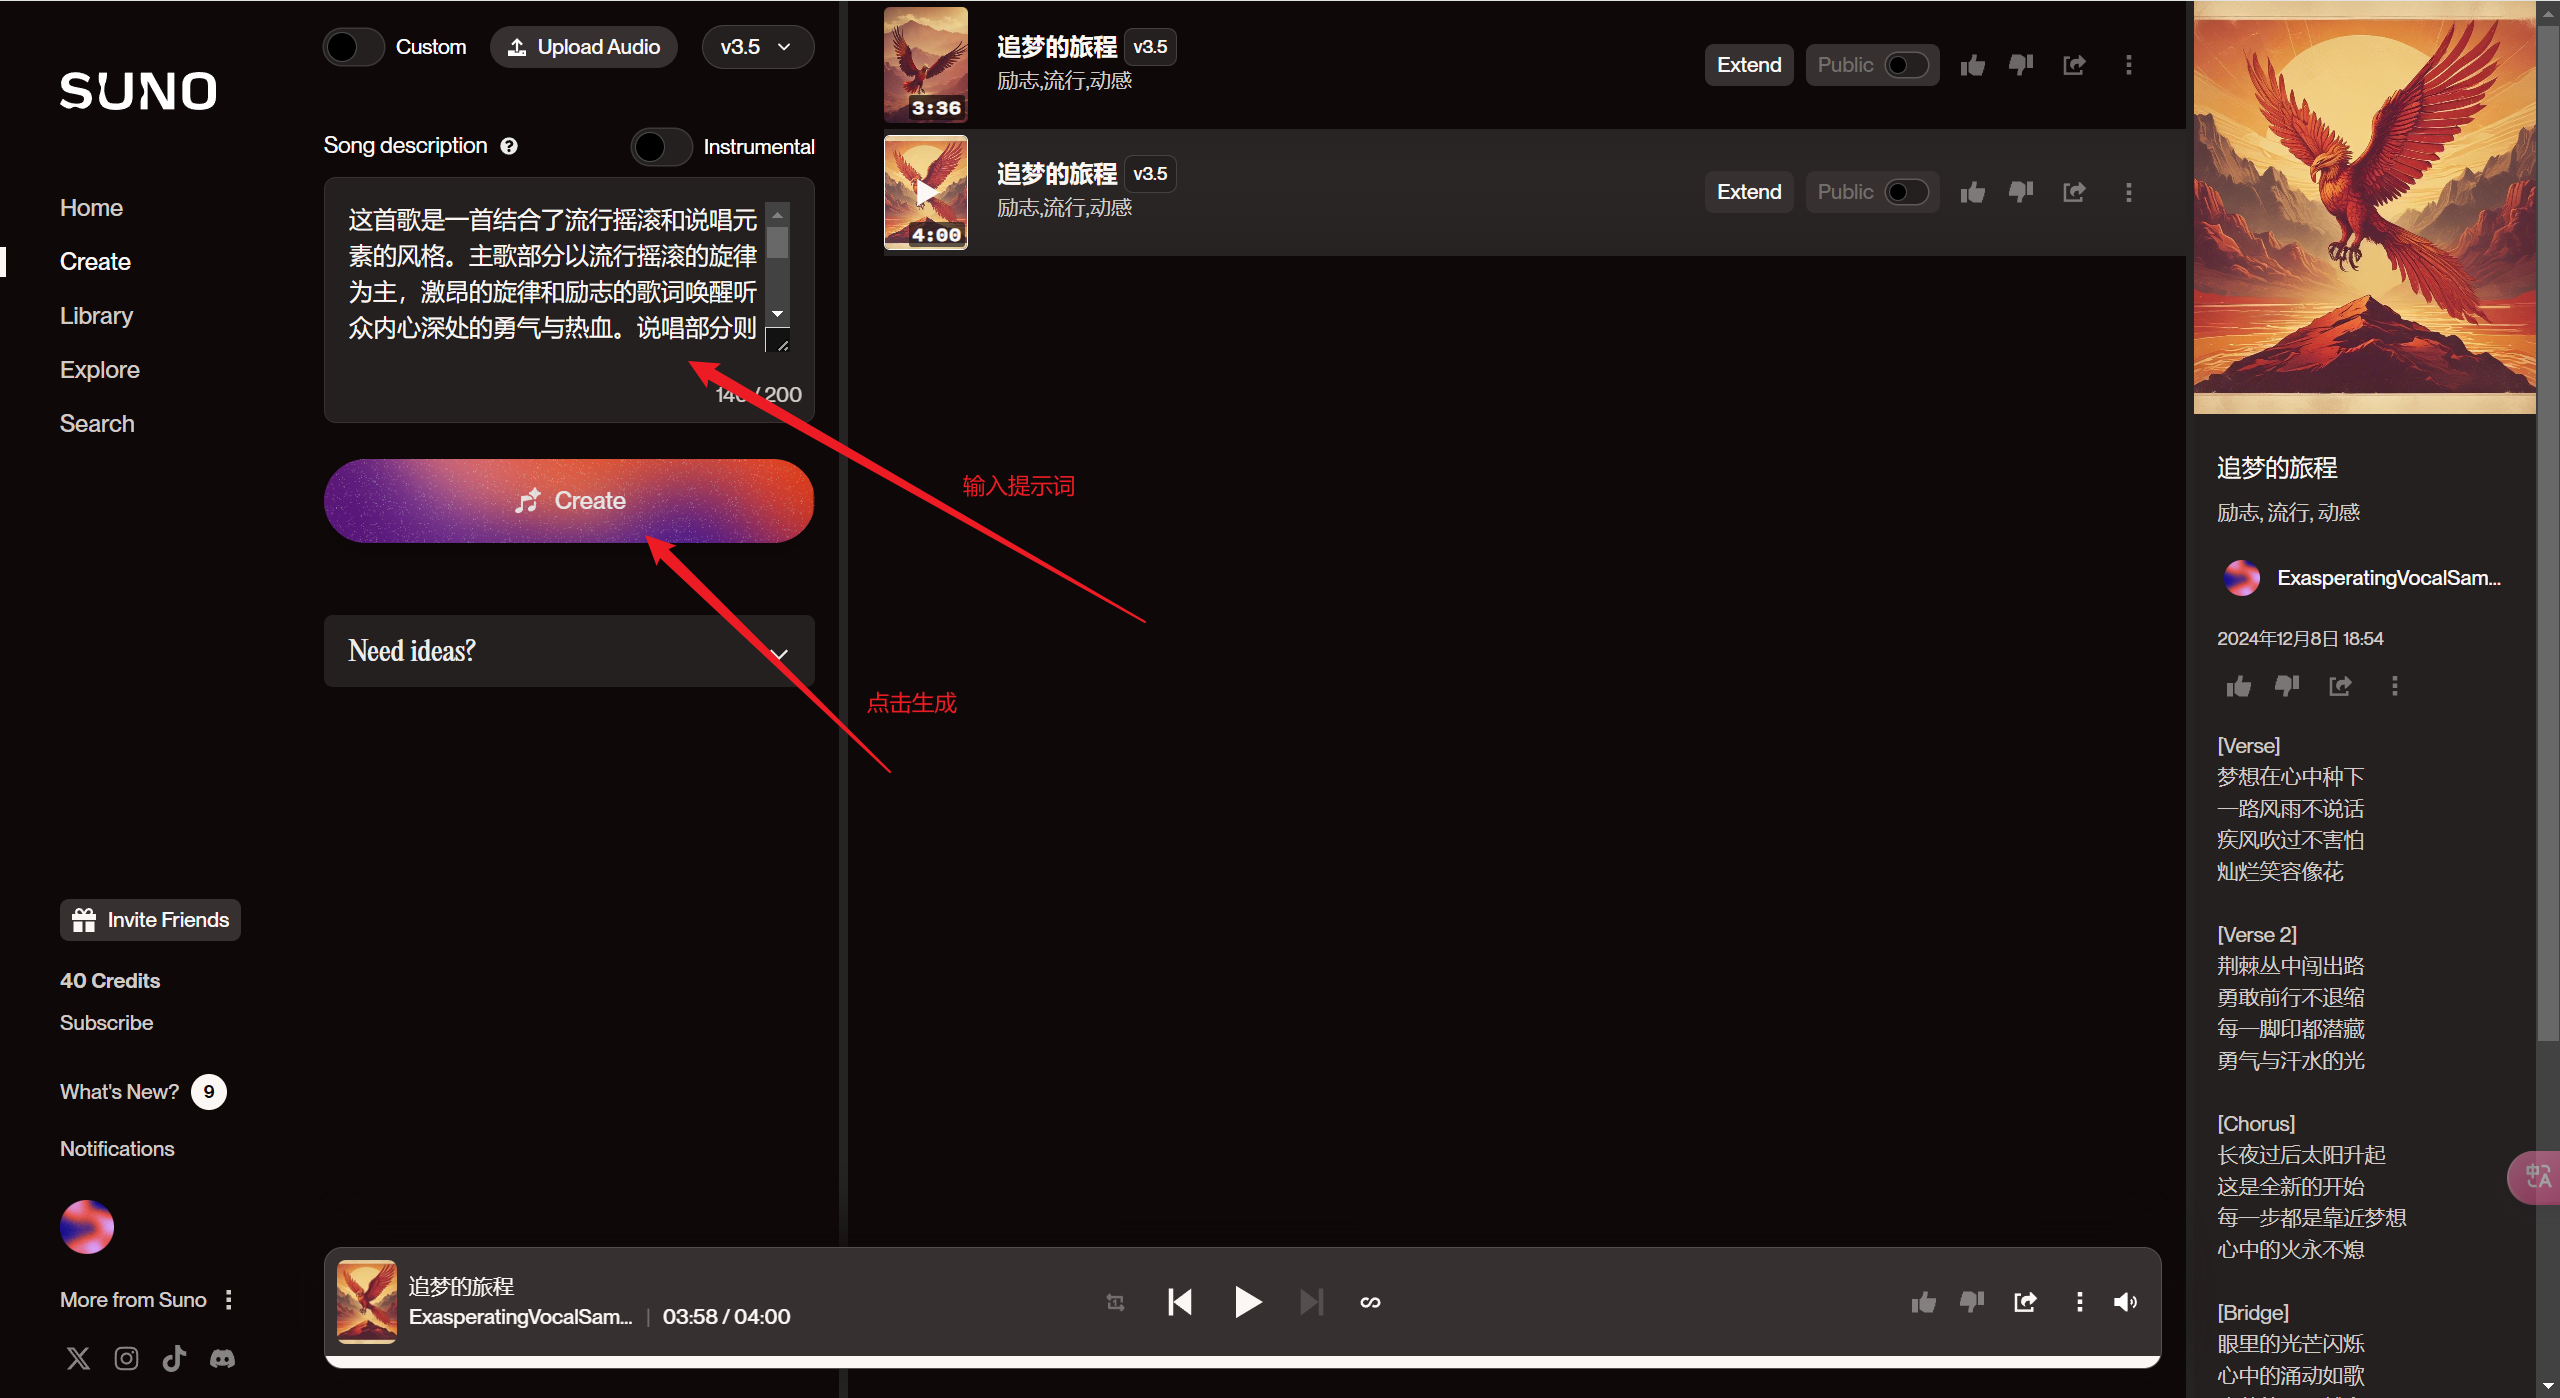Click Extend on the 4:00 song

[1748, 191]
